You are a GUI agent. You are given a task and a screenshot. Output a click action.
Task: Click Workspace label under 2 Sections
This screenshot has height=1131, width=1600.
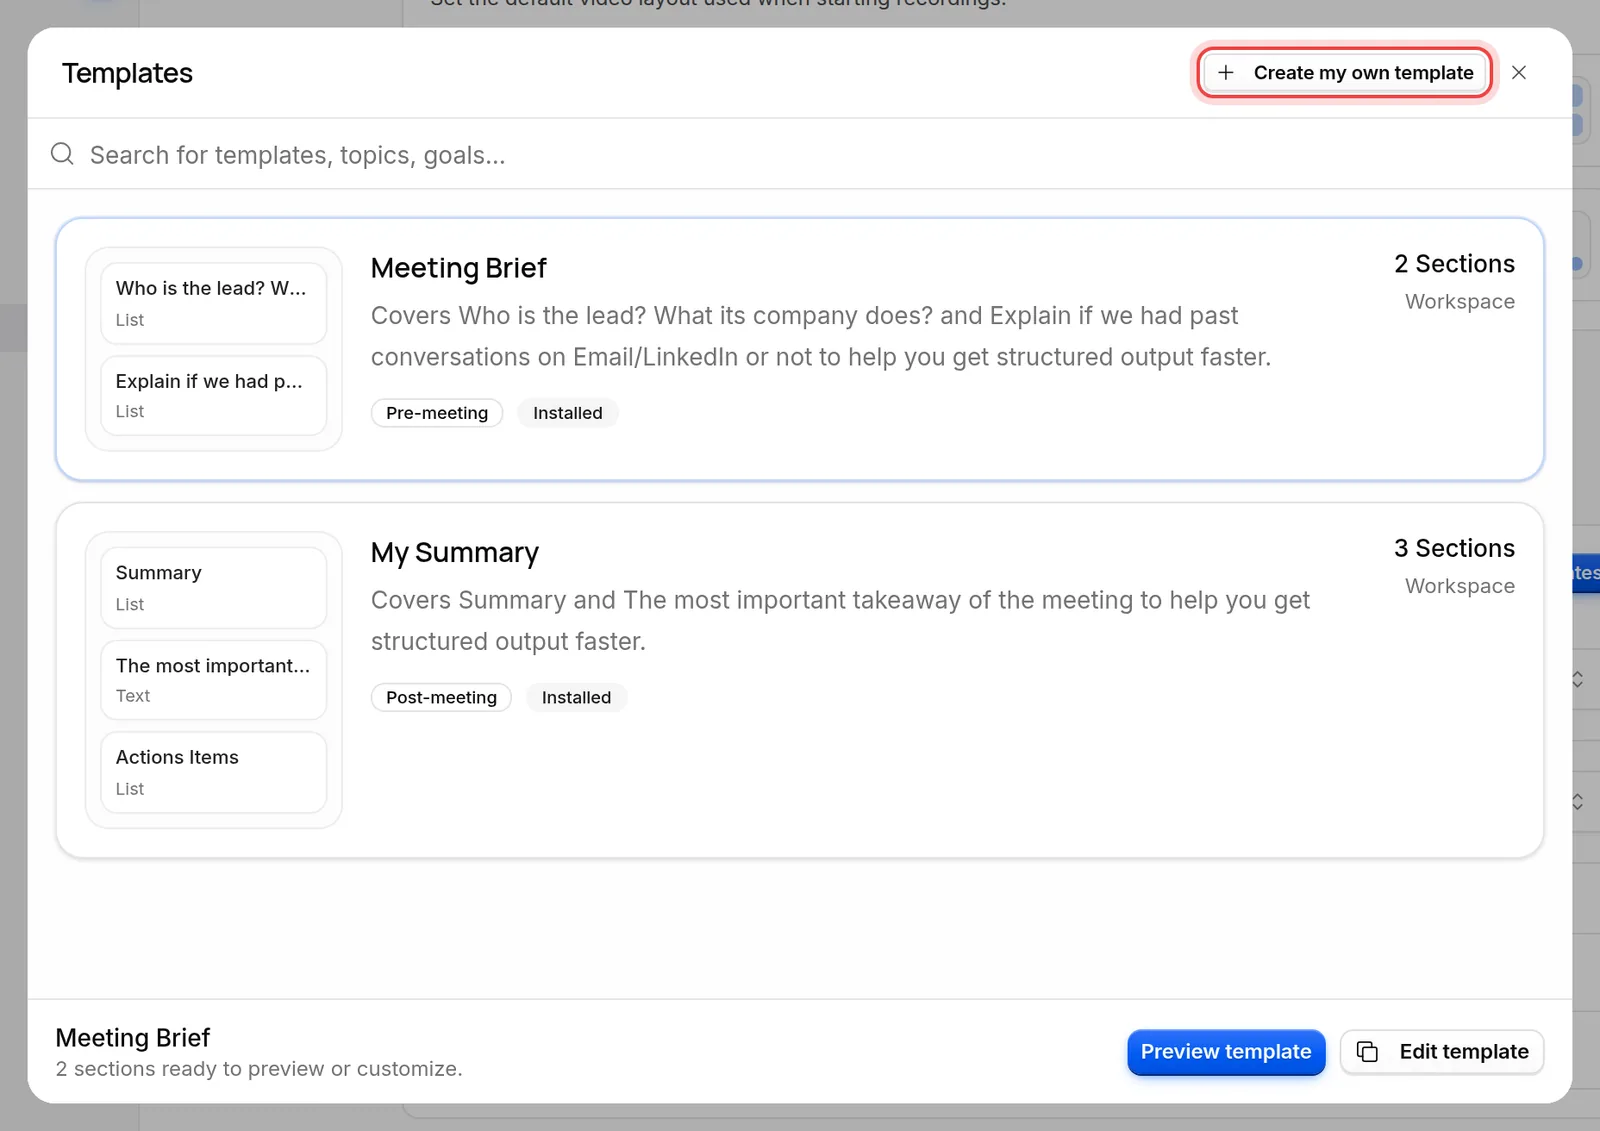pyautogui.click(x=1460, y=302)
